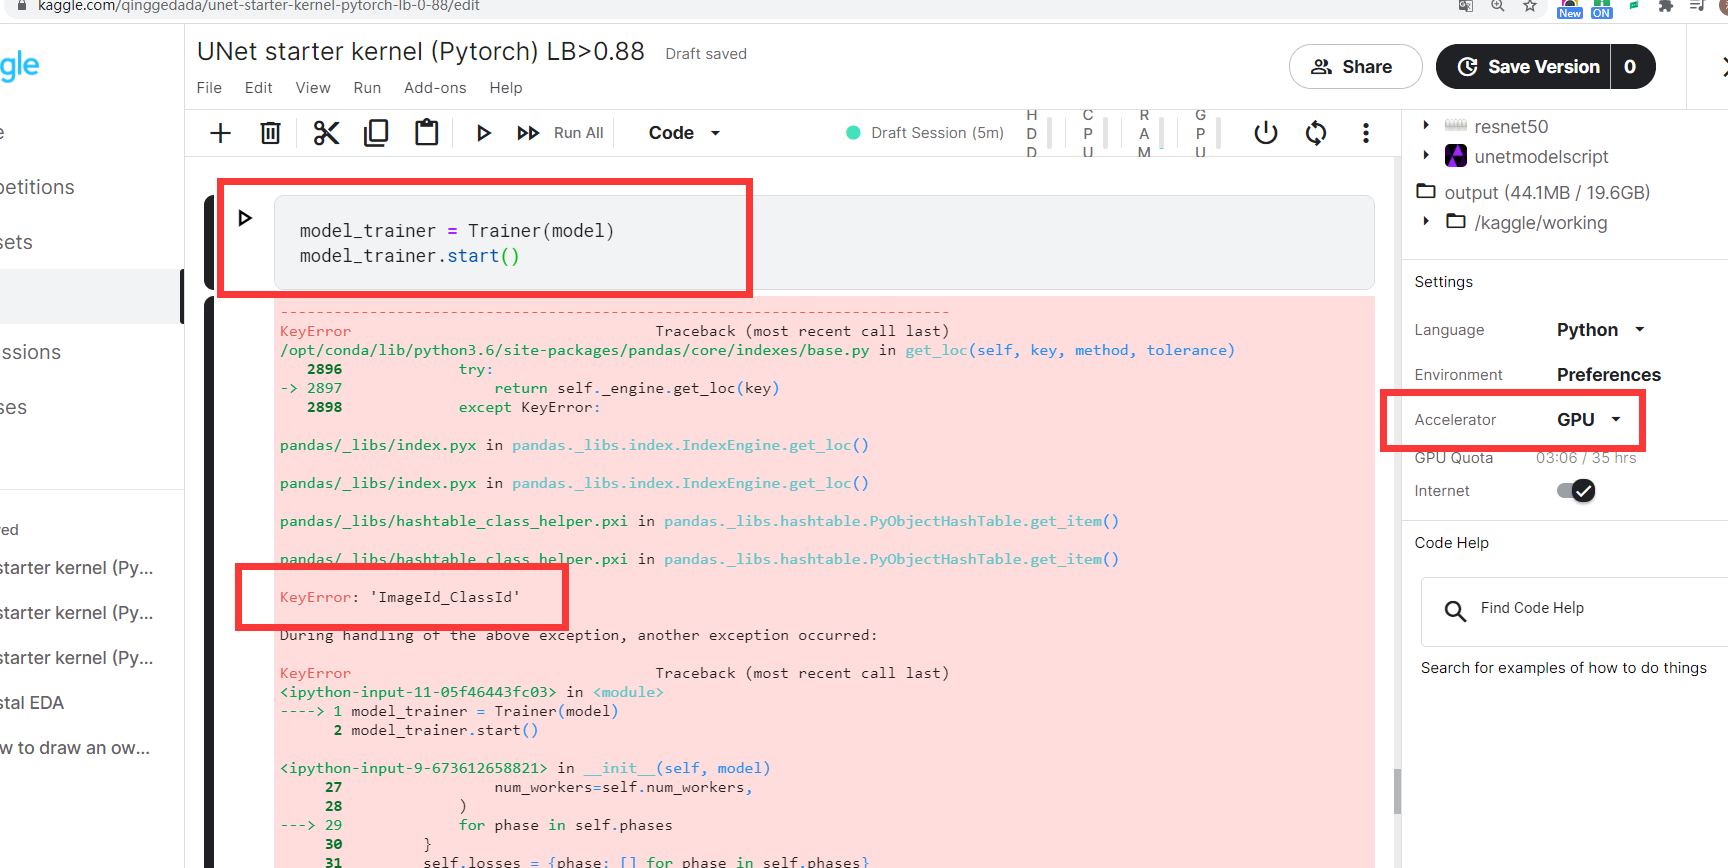Click the notebook vertical scrollbar

pos(1397,791)
